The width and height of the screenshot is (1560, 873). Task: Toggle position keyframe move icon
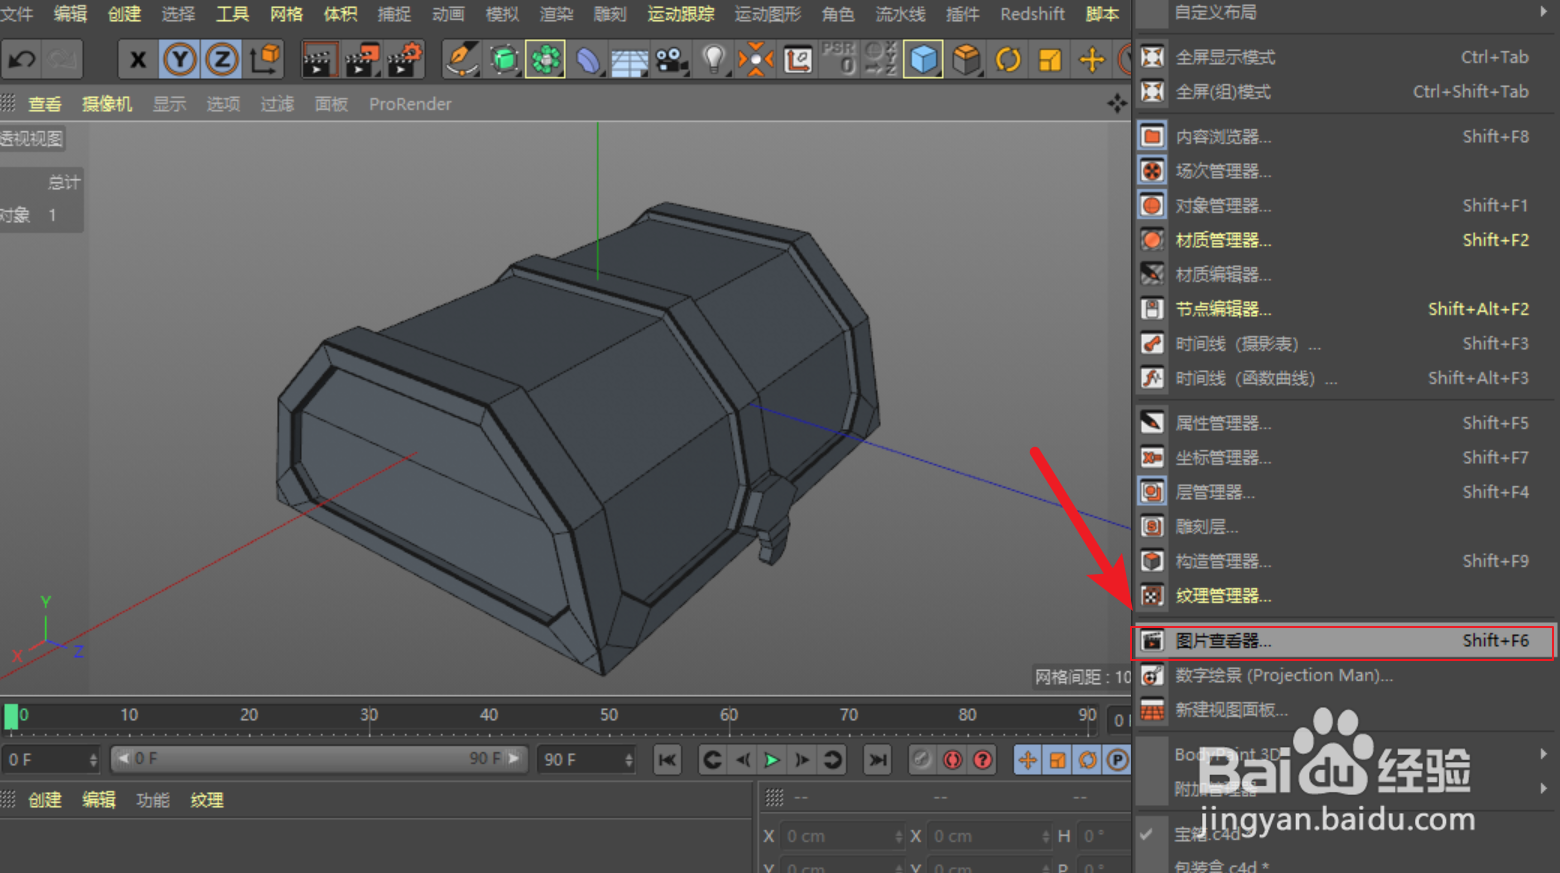click(1027, 760)
